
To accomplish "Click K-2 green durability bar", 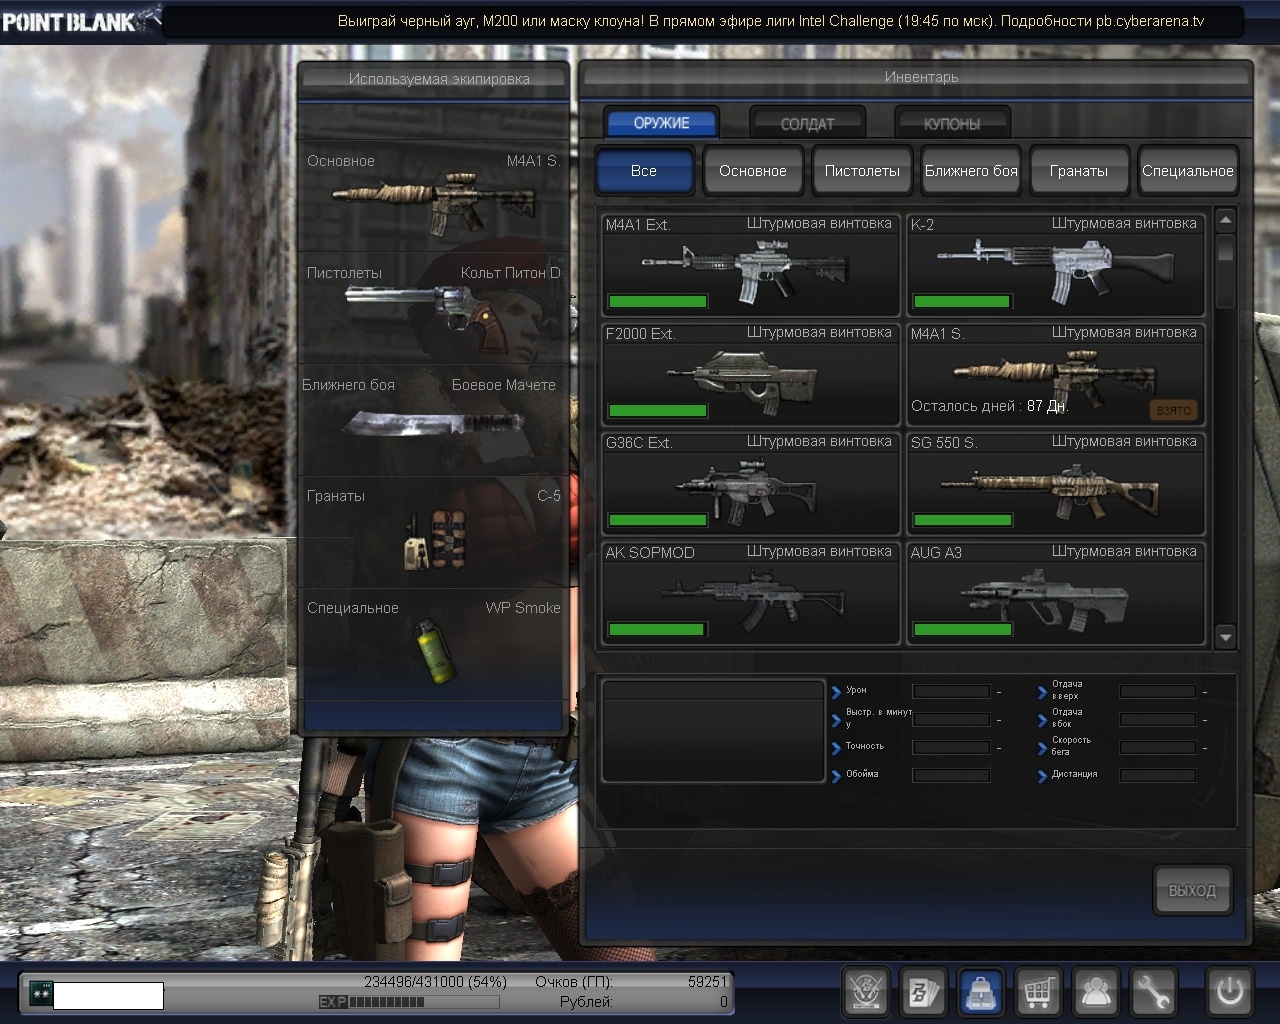I will pos(962,301).
